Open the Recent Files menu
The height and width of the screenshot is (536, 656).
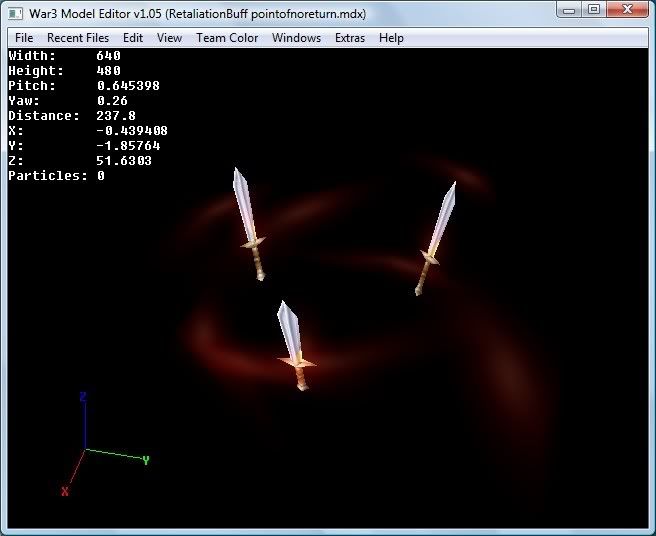pos(78,38)
